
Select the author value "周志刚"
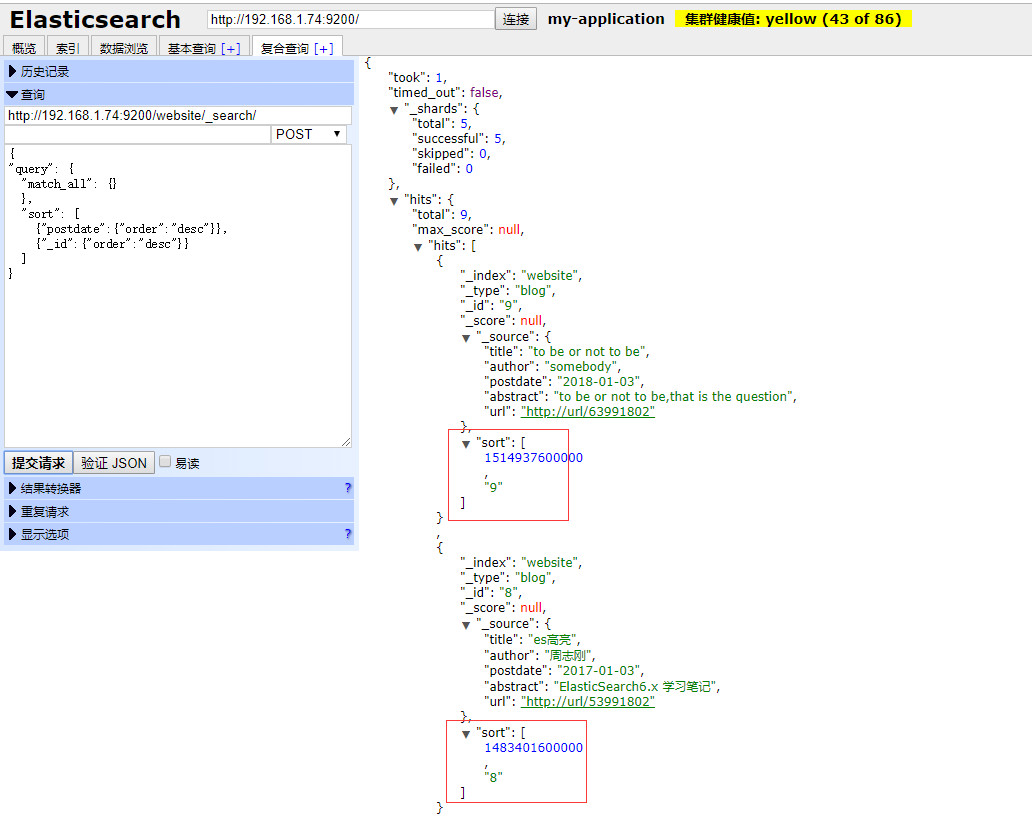pyautogui.click(x=568, y=655)
